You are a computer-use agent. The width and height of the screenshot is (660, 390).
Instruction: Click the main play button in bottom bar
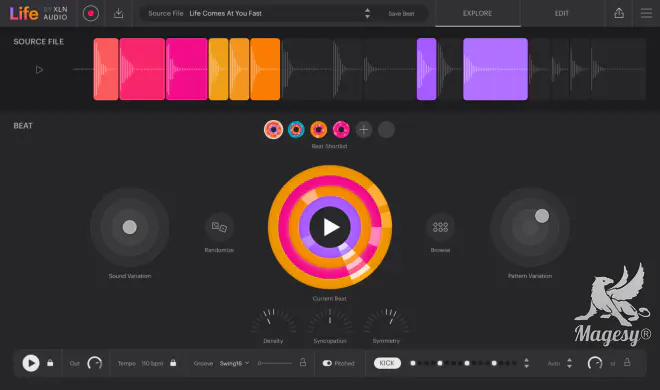pyautogui.click(x=31, y=363)
